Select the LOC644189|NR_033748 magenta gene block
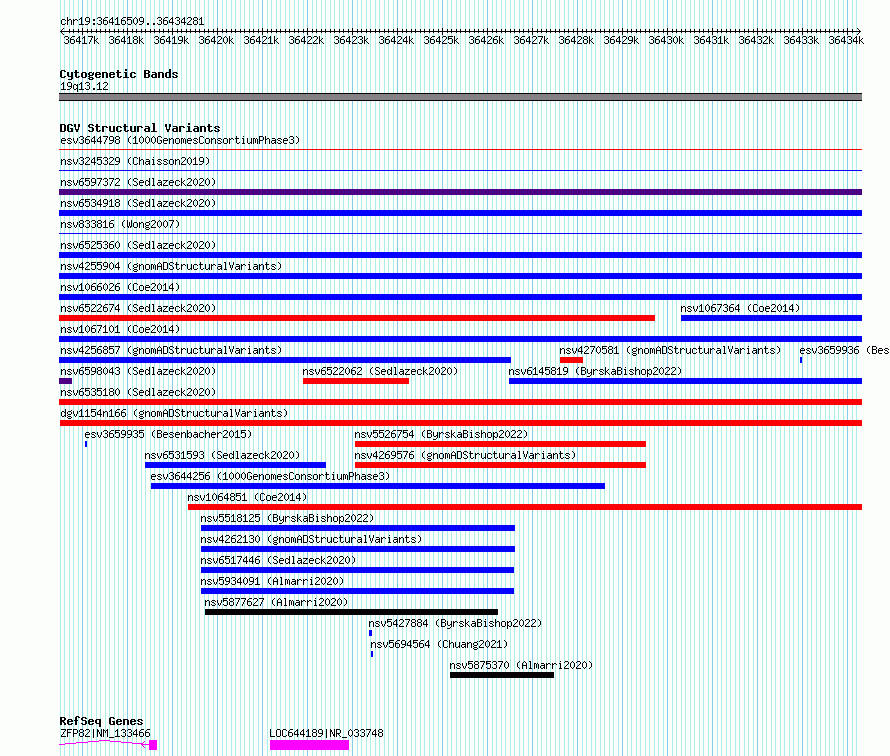The image size is (890, 756). pyautogui.click(x=309, y=745)
